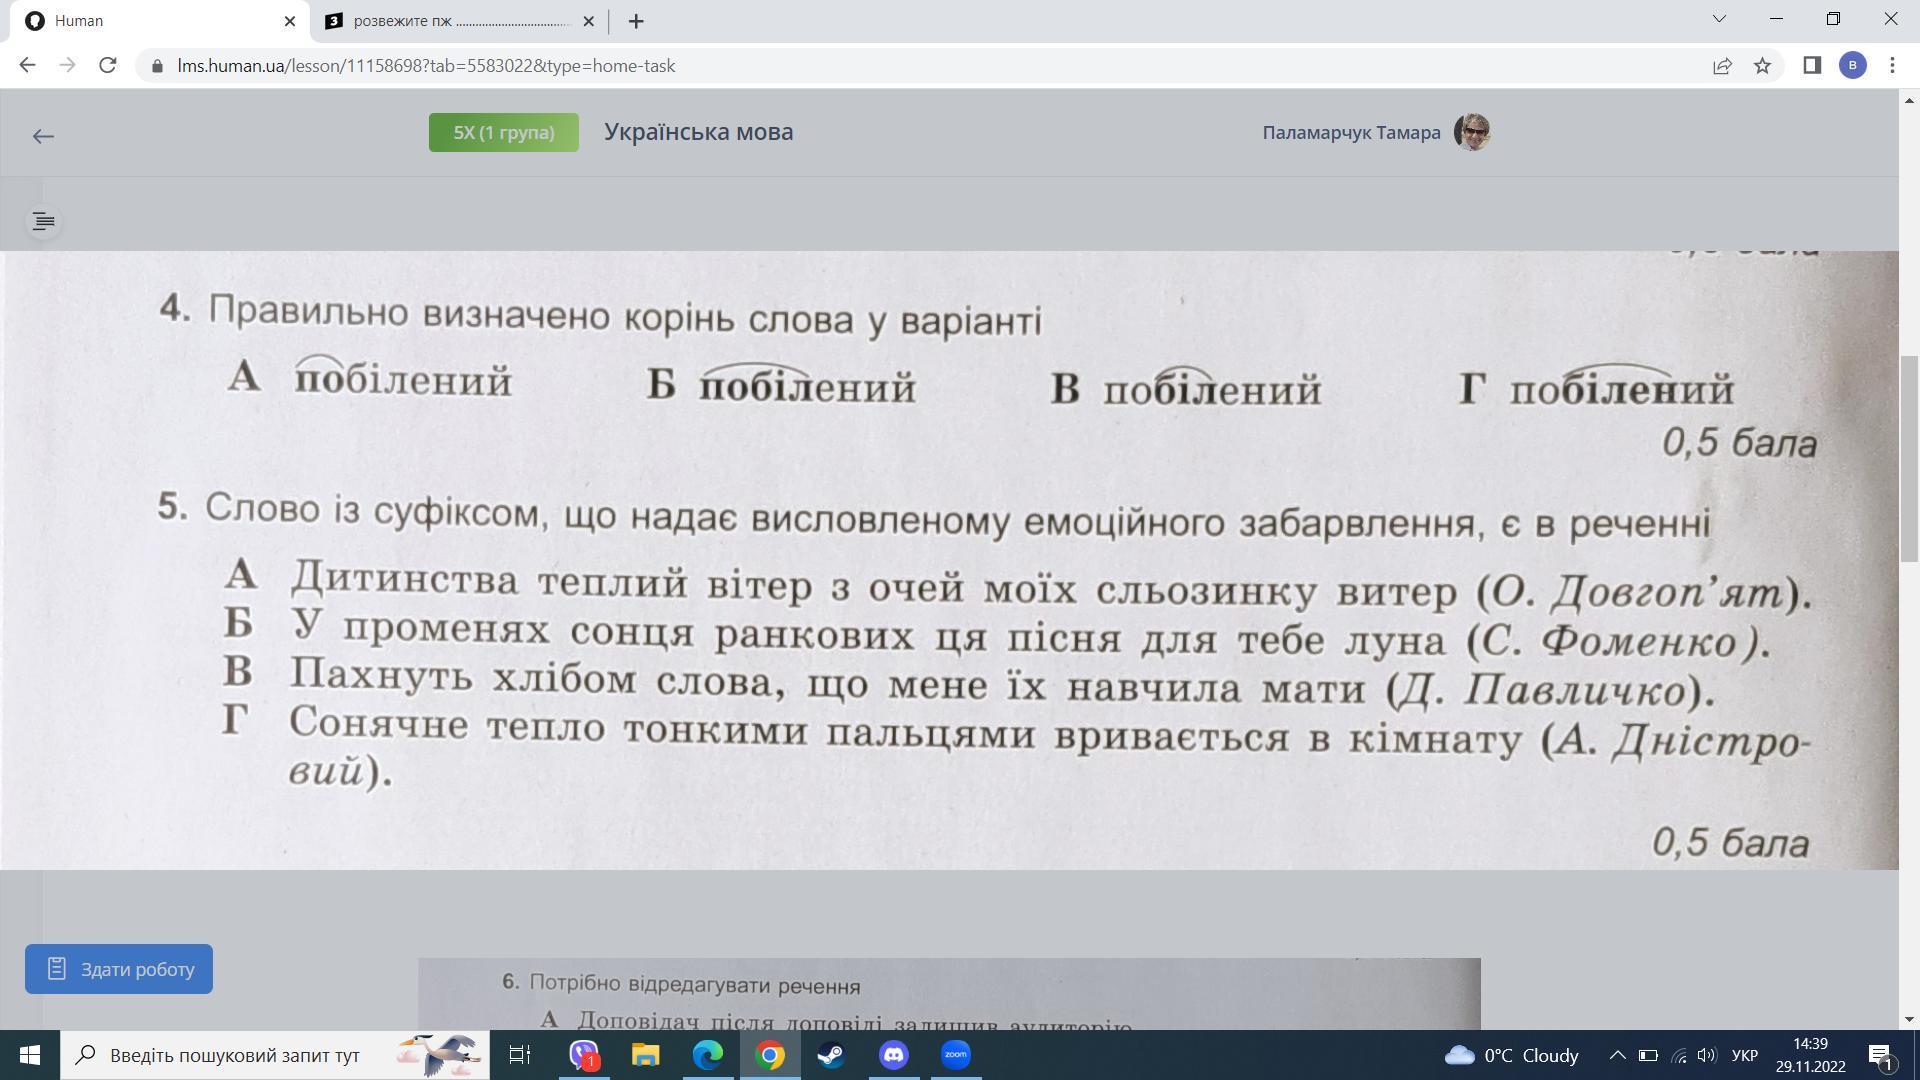Open the task list menu icon
Viewport: 1920px width, 1080px height.
tap(43, 221)
